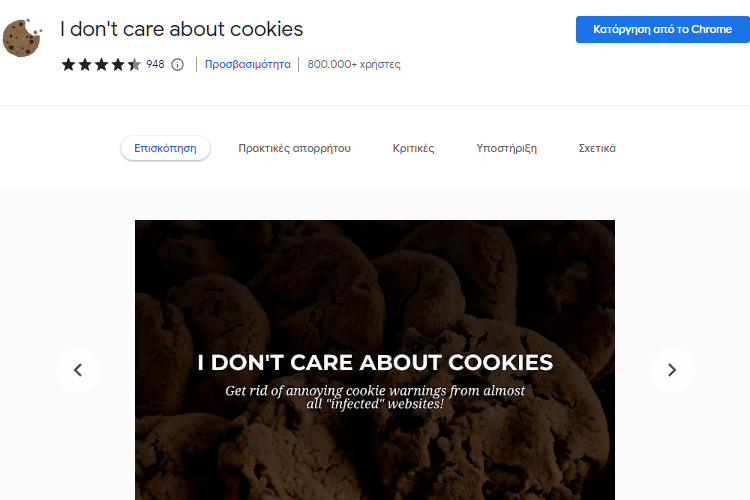The image size is (750, 500).
Task: Advance to next screenshot with right arrow
Action: [x=672, y=370]
